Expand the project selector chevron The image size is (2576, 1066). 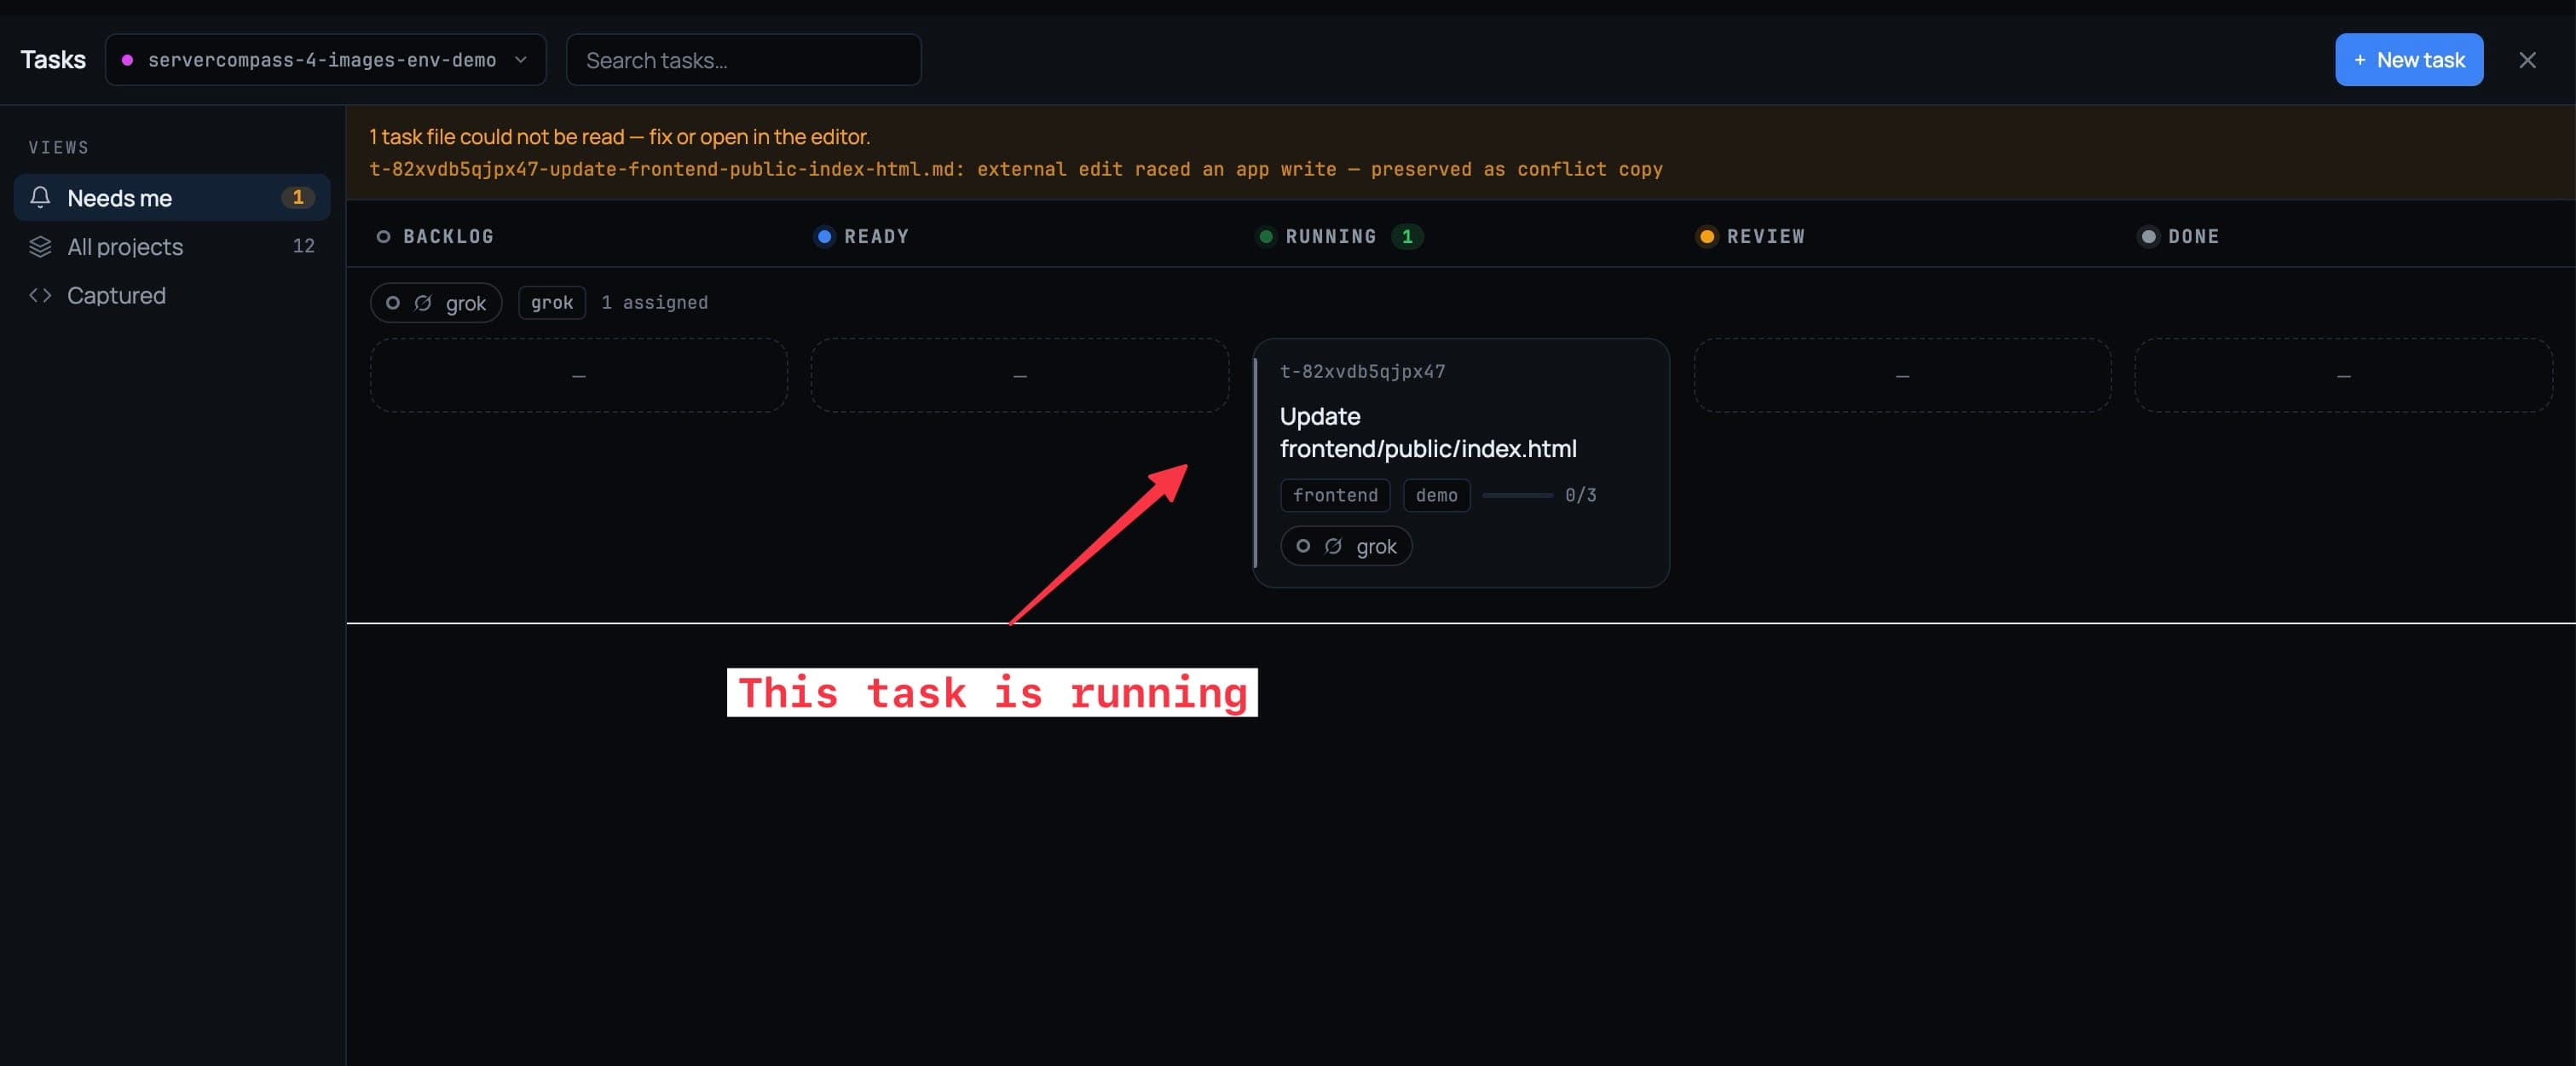(x=521, y=60)
